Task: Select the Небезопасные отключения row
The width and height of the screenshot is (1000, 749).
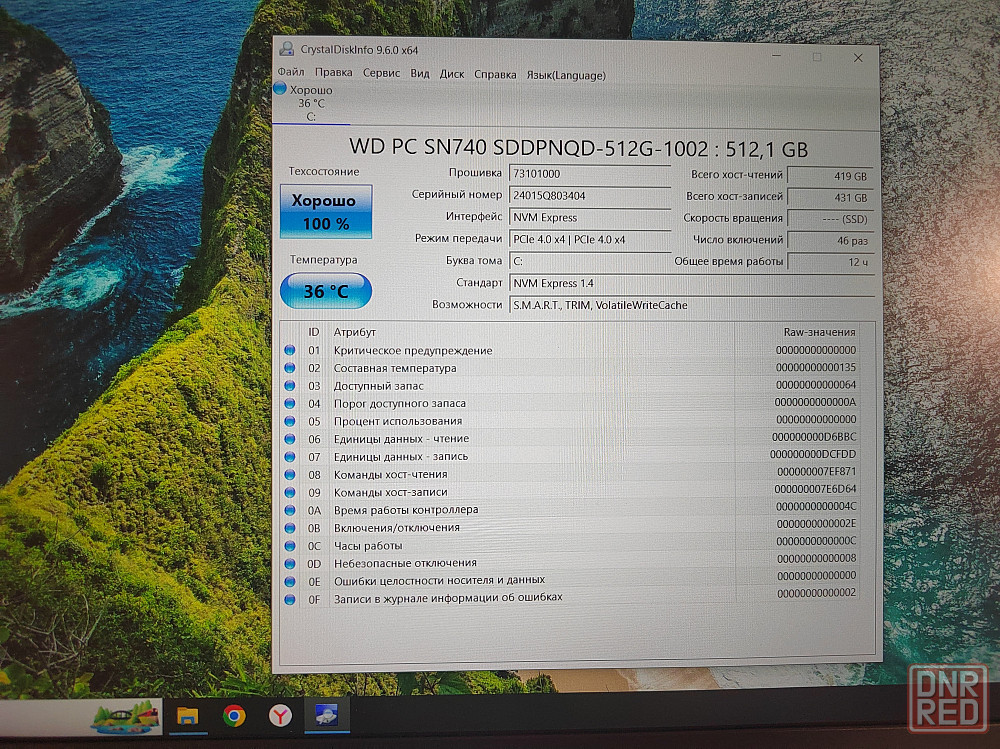Action: click(x=571, y=562)
